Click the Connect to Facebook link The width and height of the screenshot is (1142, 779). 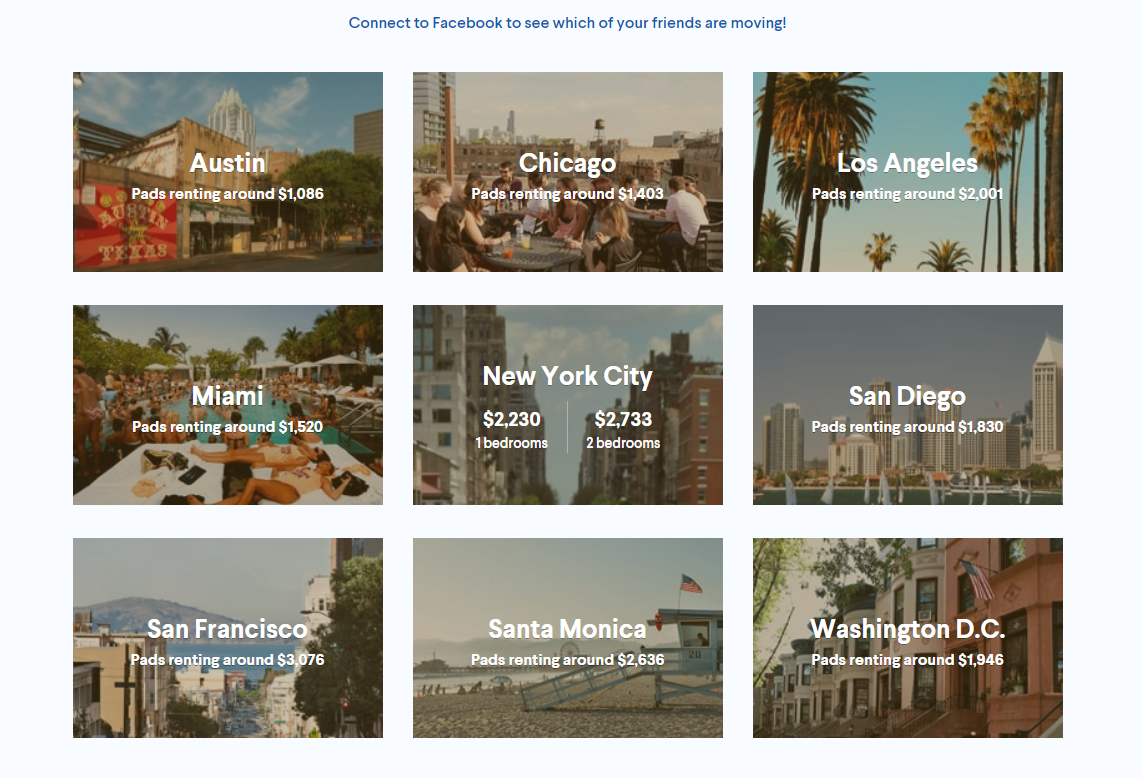pos(567,22)
